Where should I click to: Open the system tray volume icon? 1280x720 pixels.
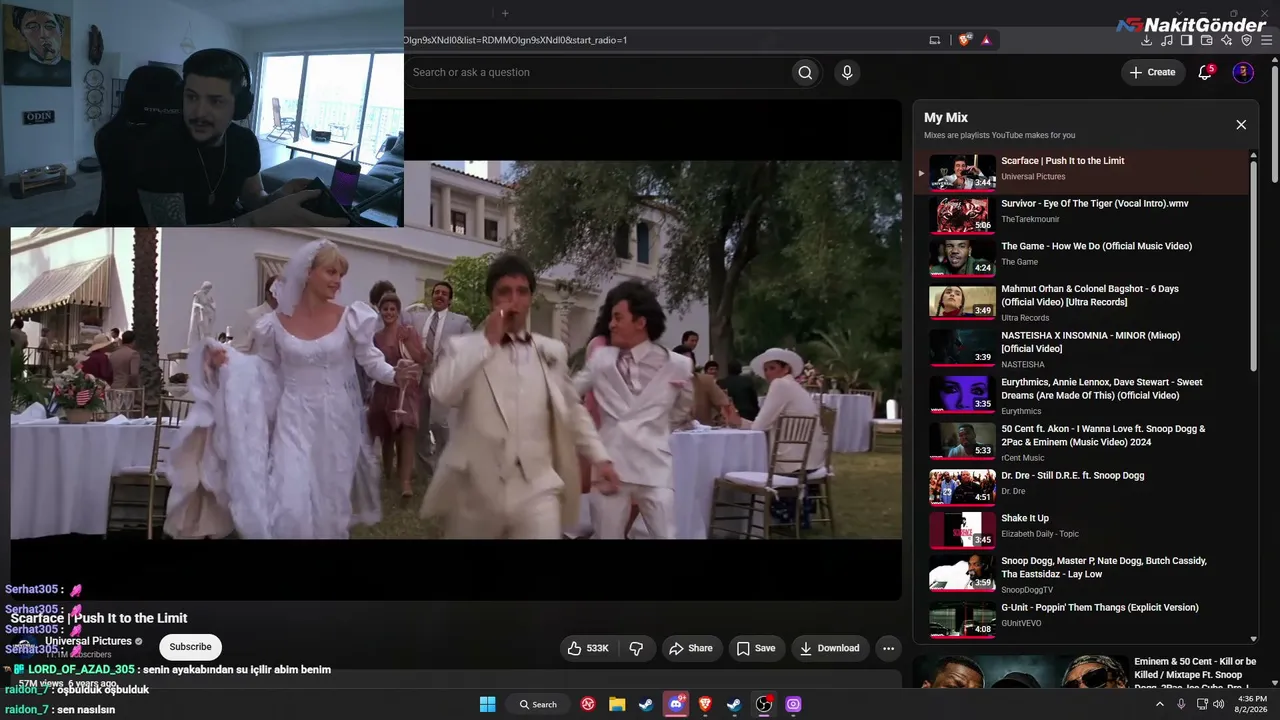[1218, 704]
